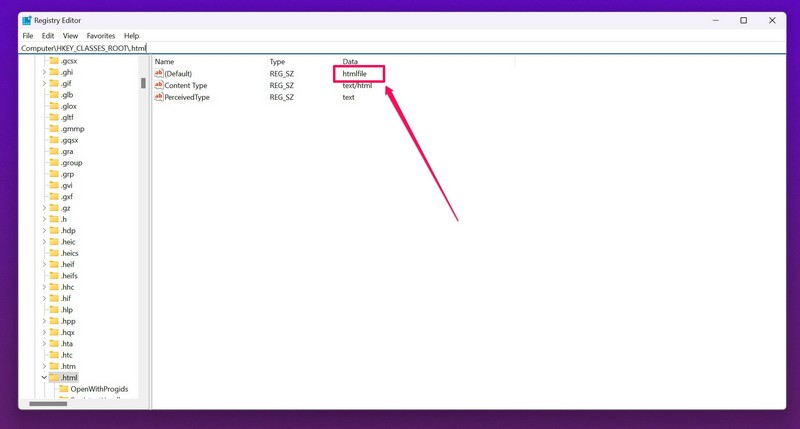Expand the .heic key

[x=44, y=242]
